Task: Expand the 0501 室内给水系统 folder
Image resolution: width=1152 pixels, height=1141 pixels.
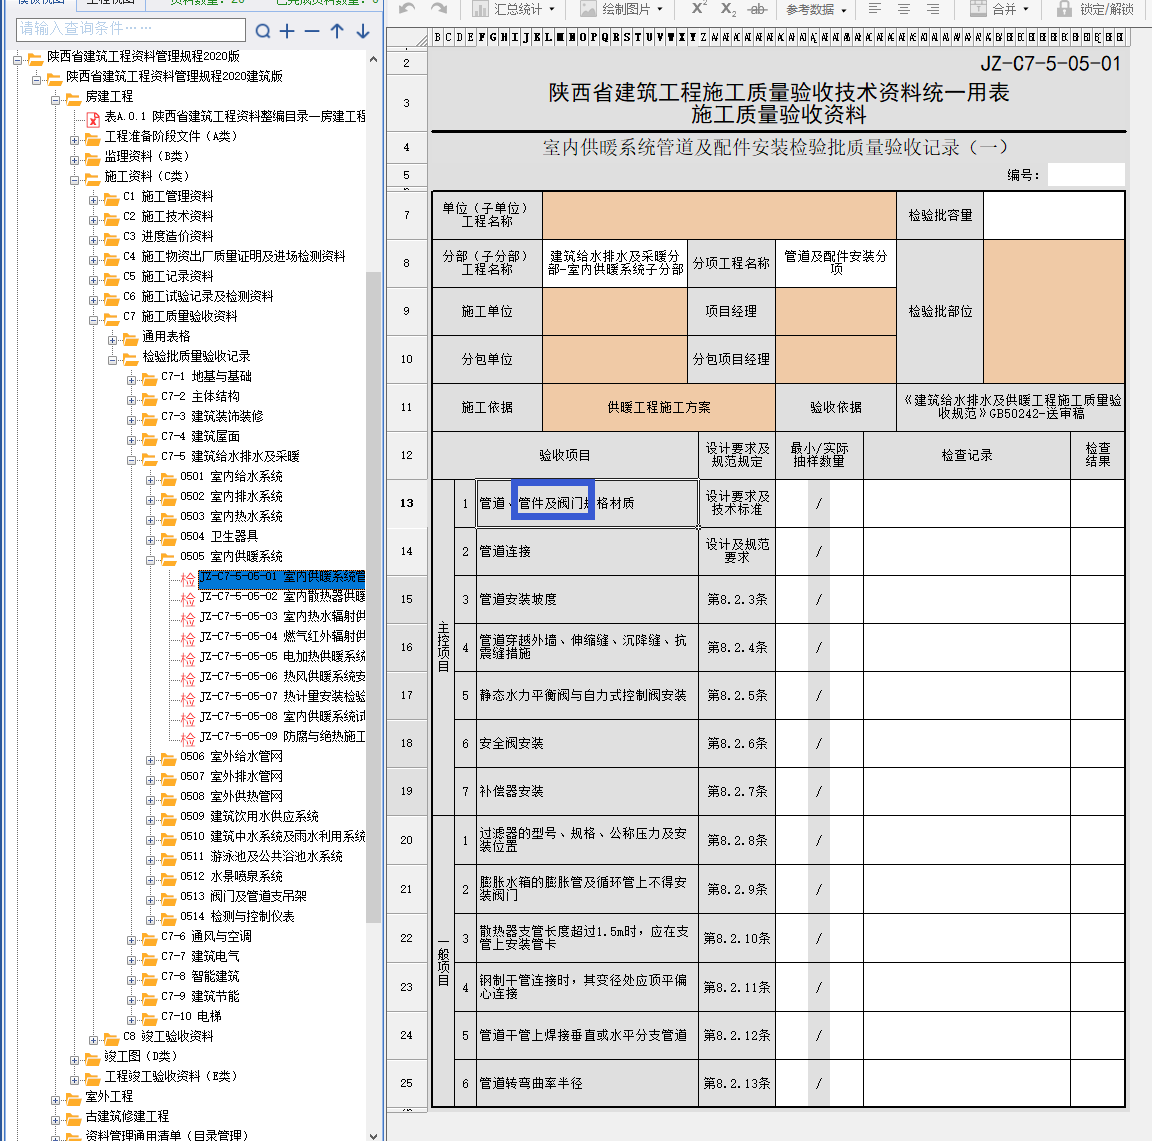Action: point(151,480)
